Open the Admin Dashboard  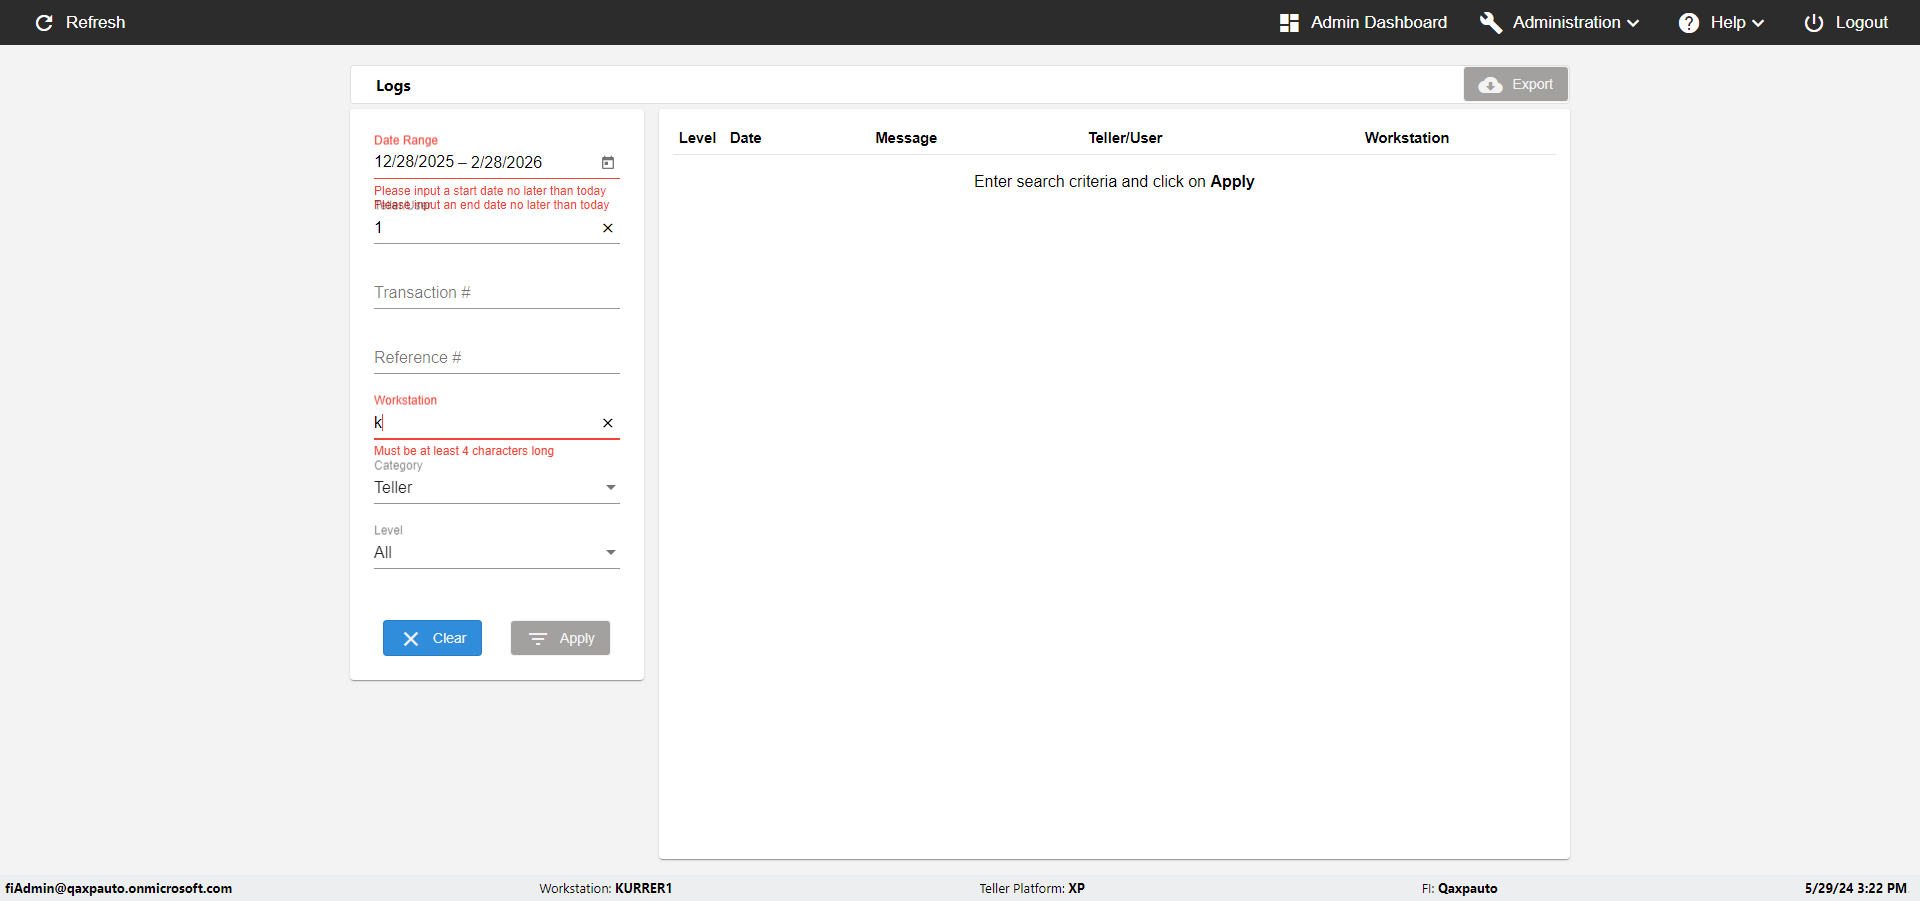point(1363,22)
